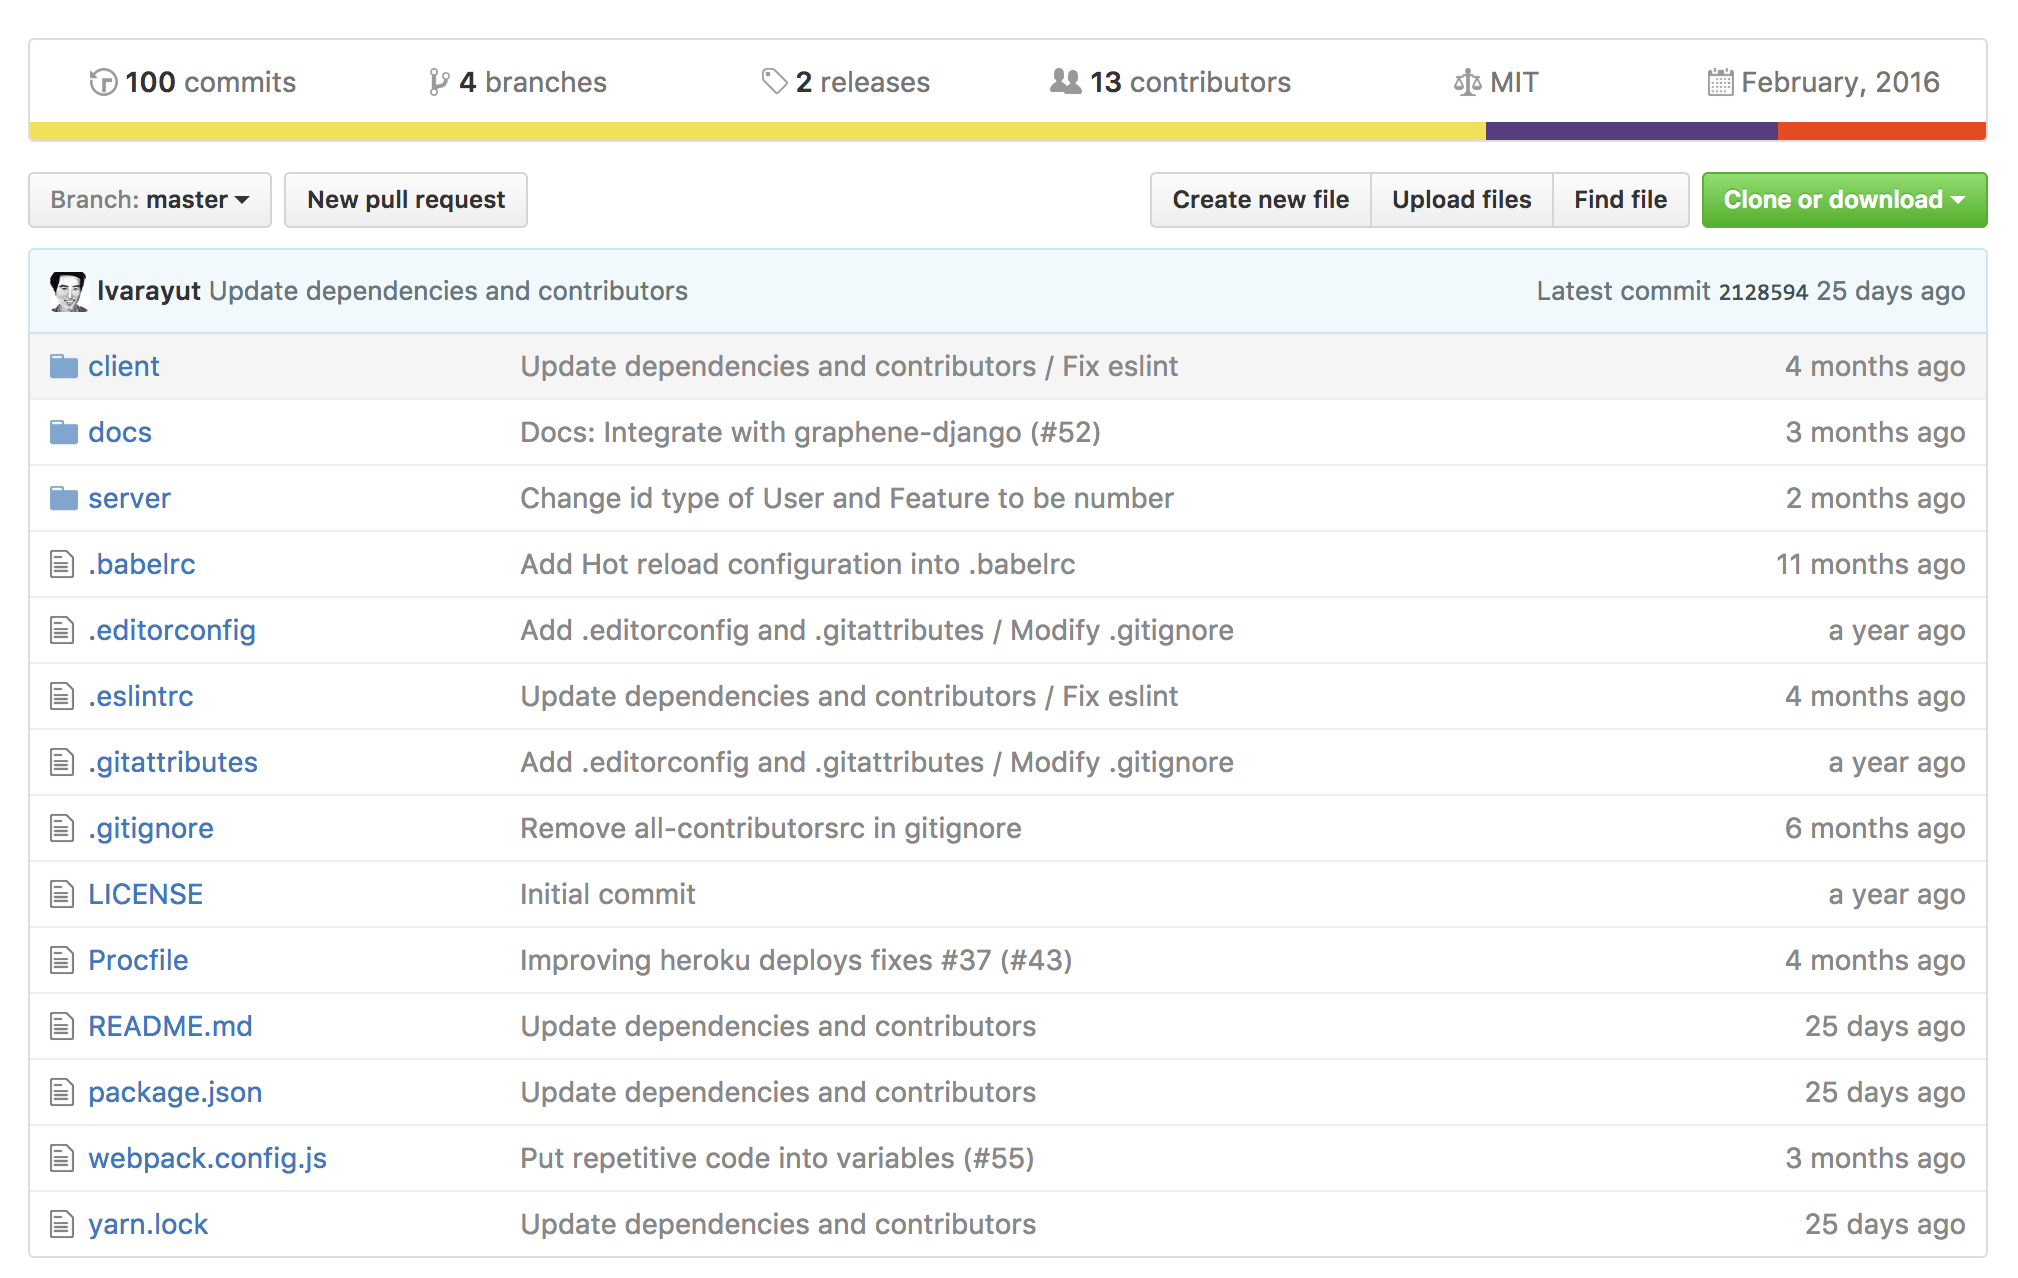Click the Find file button
The image size is (2018, 1278).
coord(1620,200)
